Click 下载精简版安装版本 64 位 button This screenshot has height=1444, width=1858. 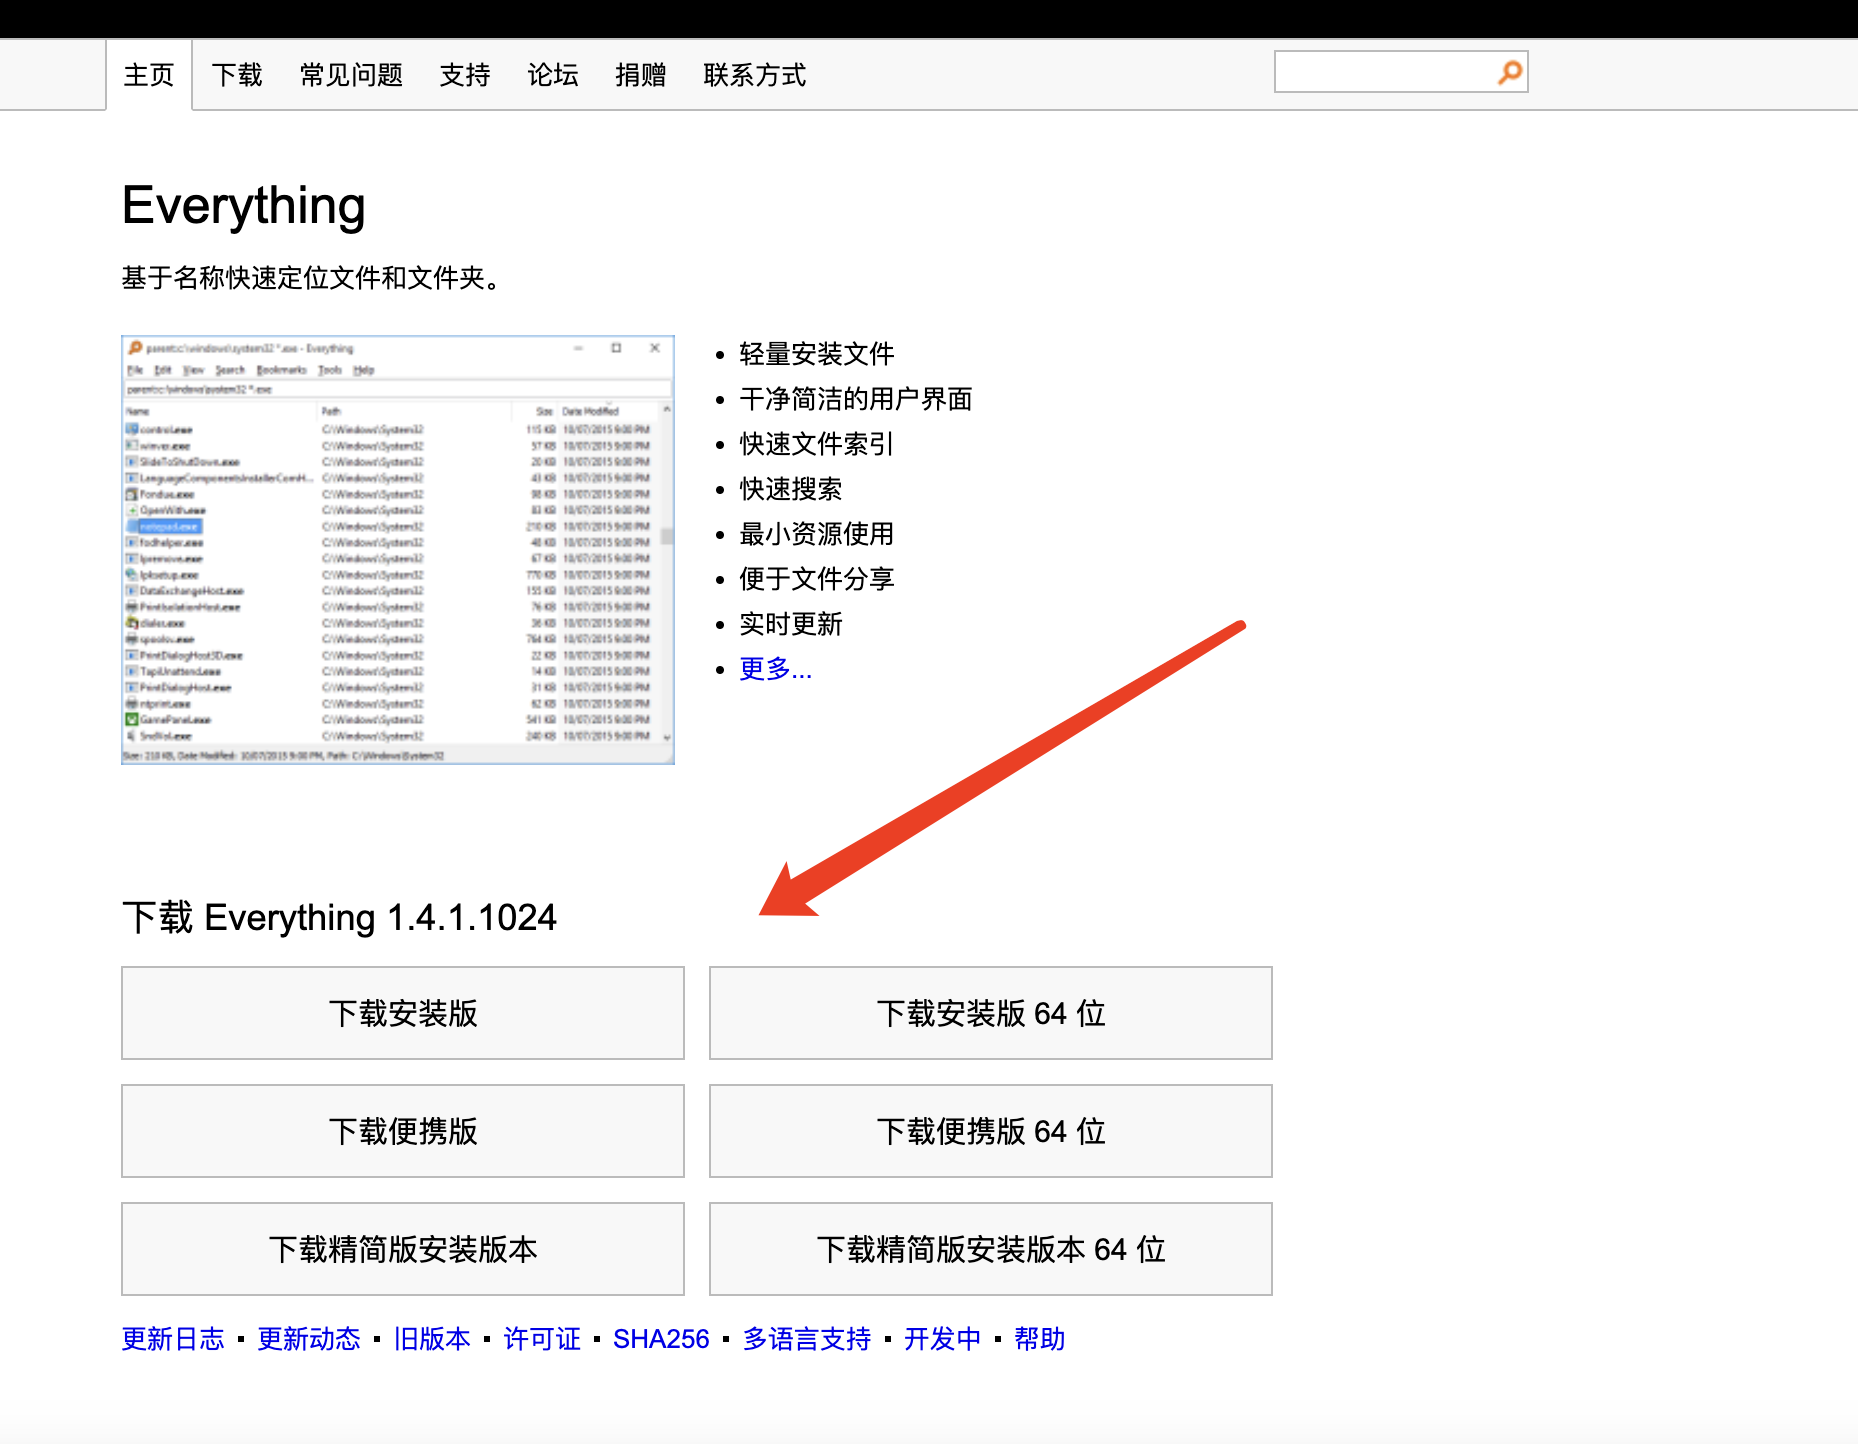[991, 1249]
